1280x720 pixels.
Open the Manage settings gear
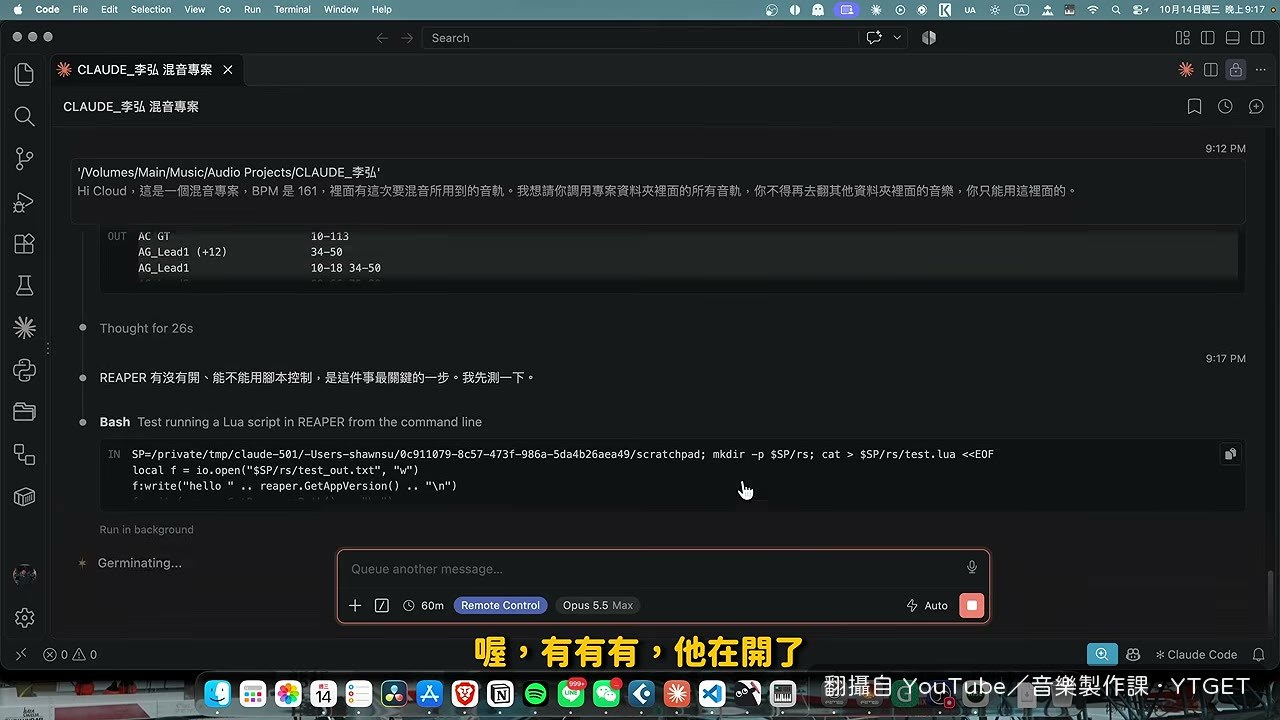point(24,618)
